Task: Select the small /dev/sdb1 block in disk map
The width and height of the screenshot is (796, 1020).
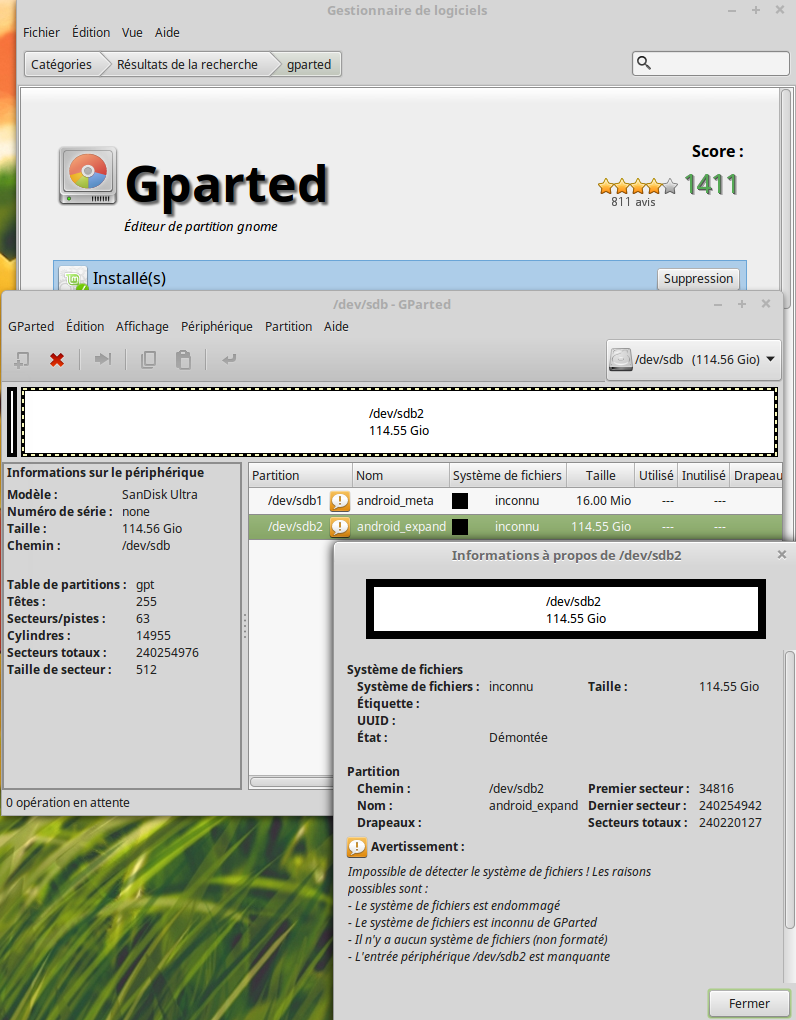Action: coord(12,422)
